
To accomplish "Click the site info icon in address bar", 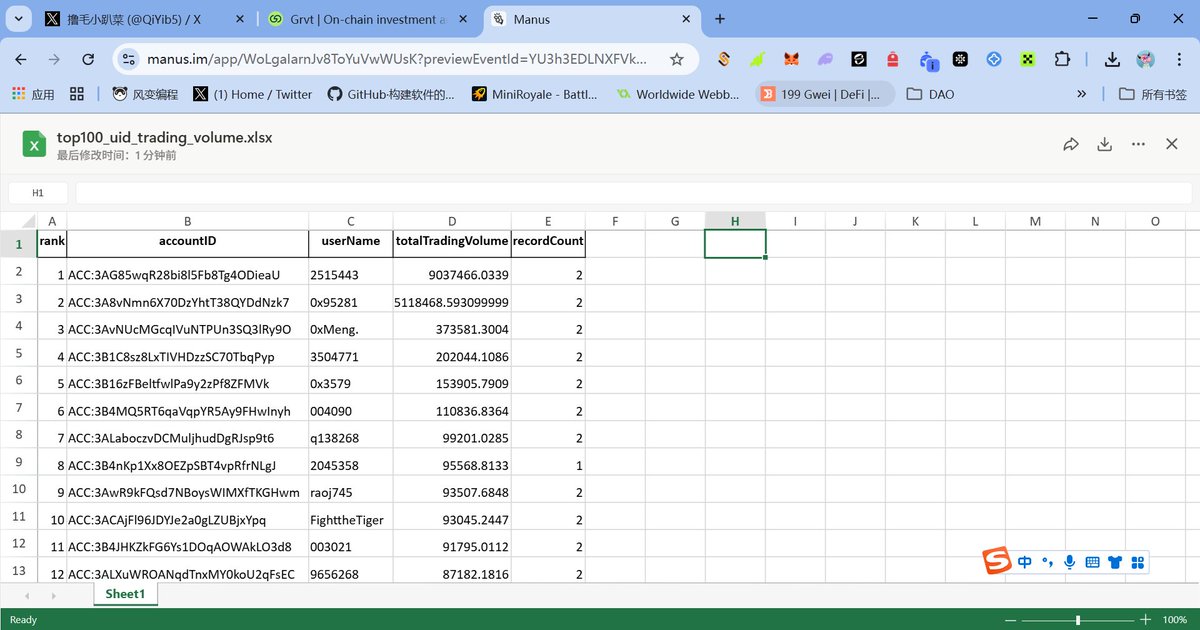I will pyautogui.click(x=127, y=60).
